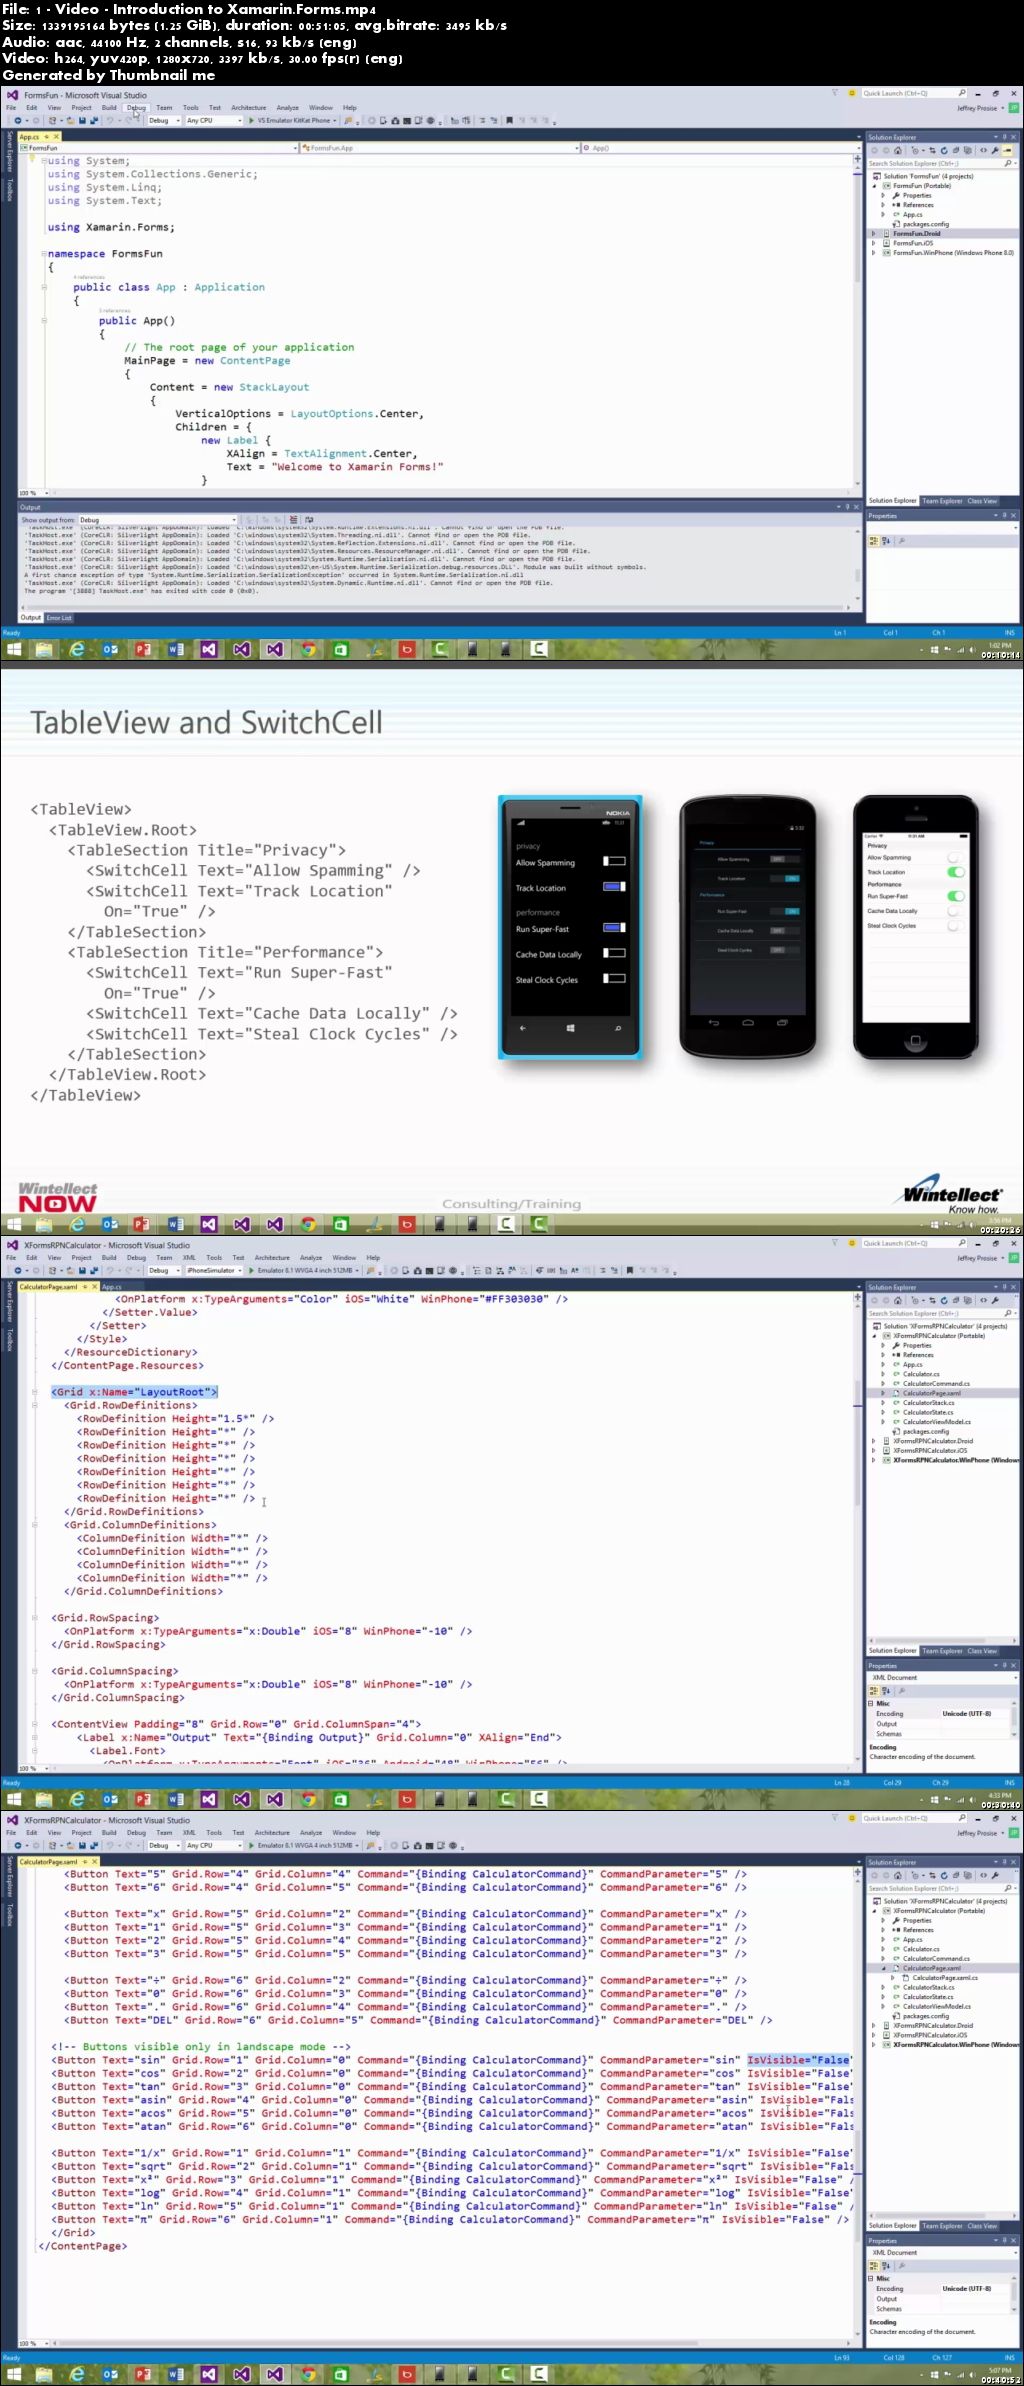Open FormsFun.App class navigation dropdown
This screenshot has height=2386, width=1024.
tap(439, 148)
